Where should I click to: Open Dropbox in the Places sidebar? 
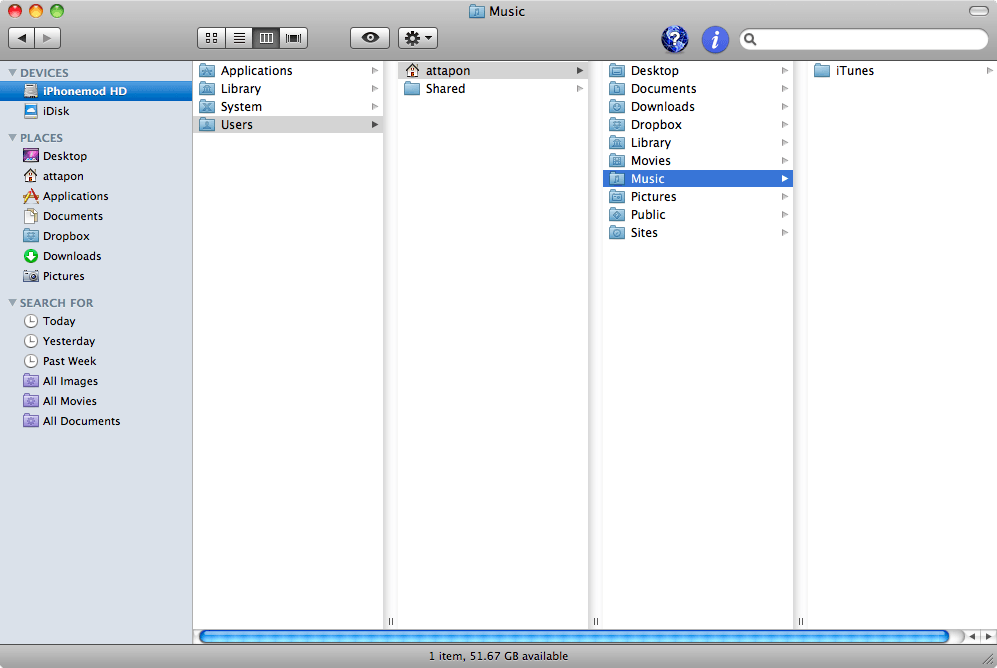coord(96,236)
